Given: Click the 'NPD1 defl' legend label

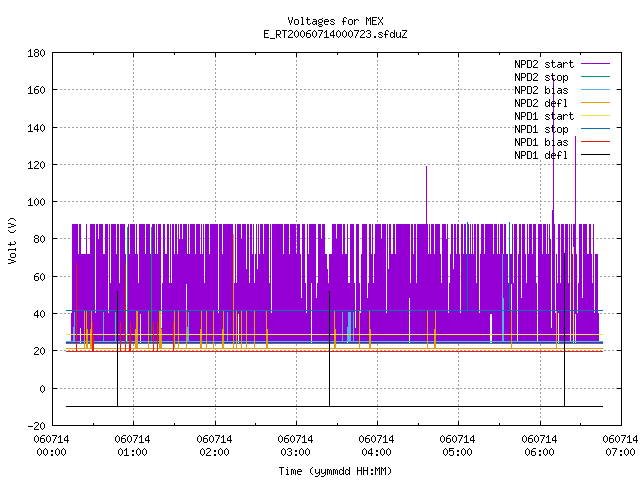Looking at the screenshot, I should [541, 156].
